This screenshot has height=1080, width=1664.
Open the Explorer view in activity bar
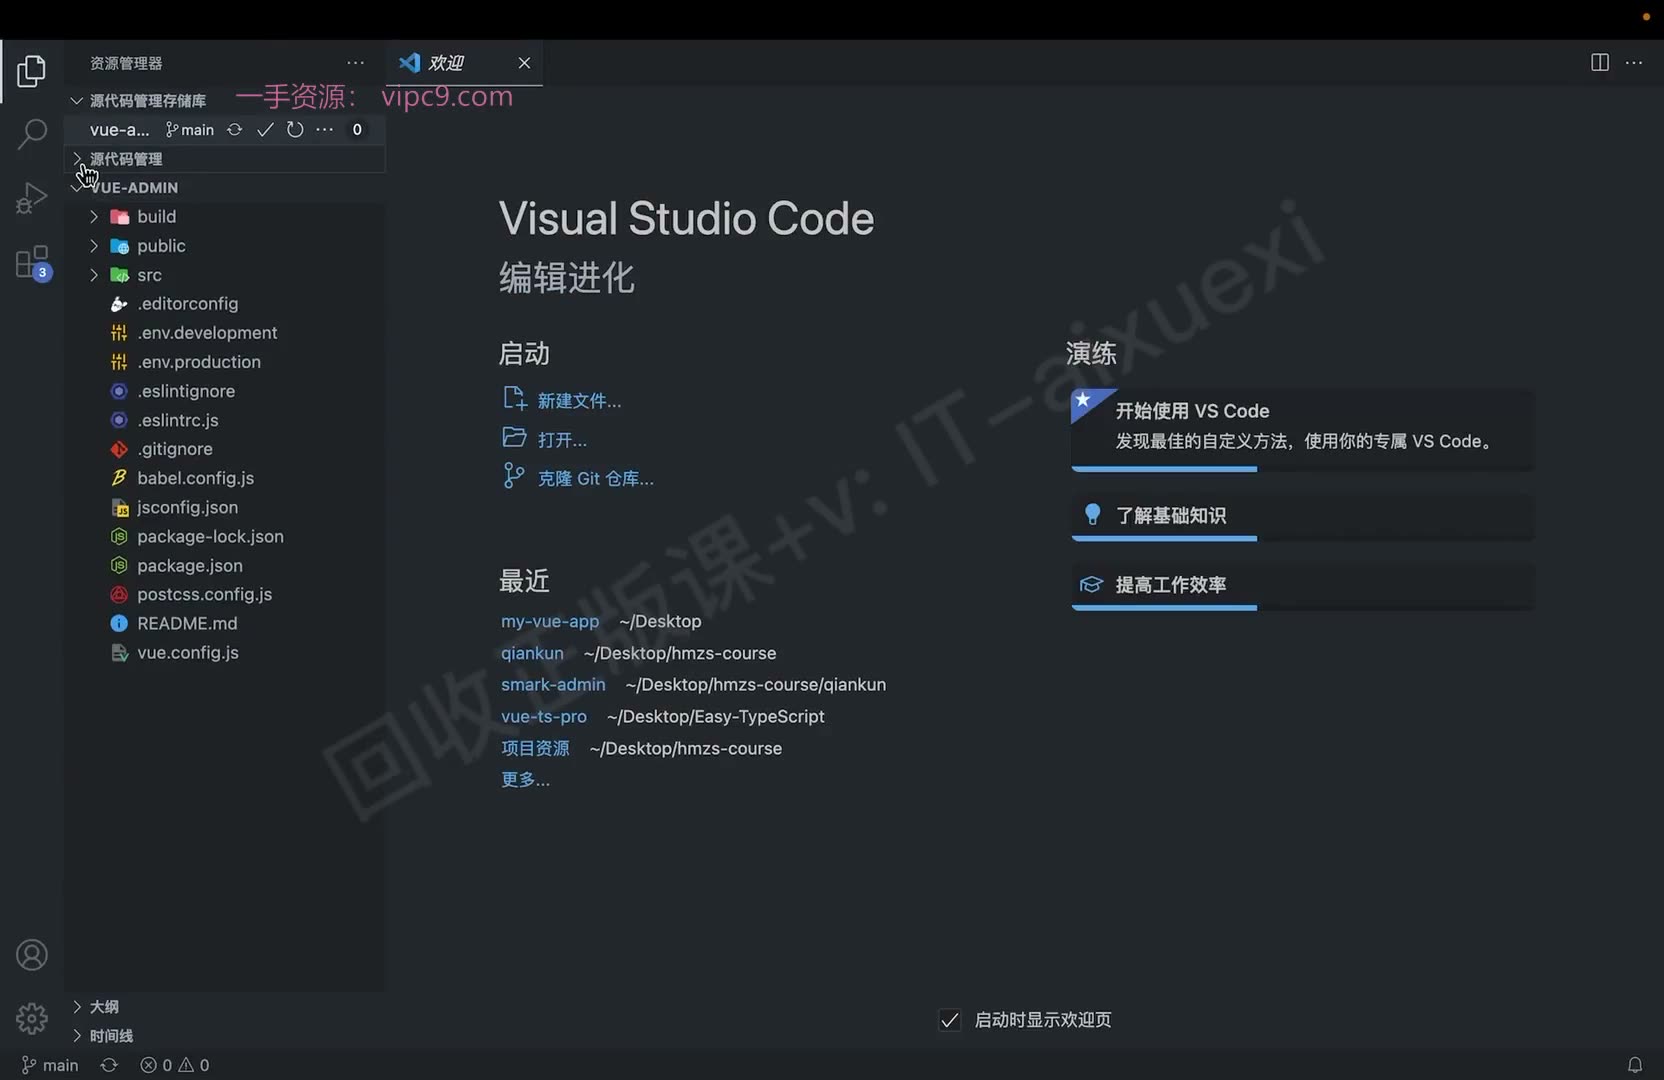[31, 71]
